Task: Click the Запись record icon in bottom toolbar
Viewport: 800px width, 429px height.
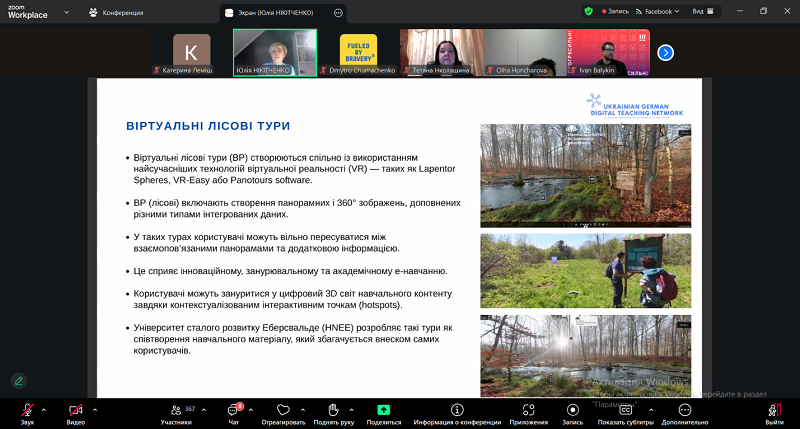Action: click(572, 411)
